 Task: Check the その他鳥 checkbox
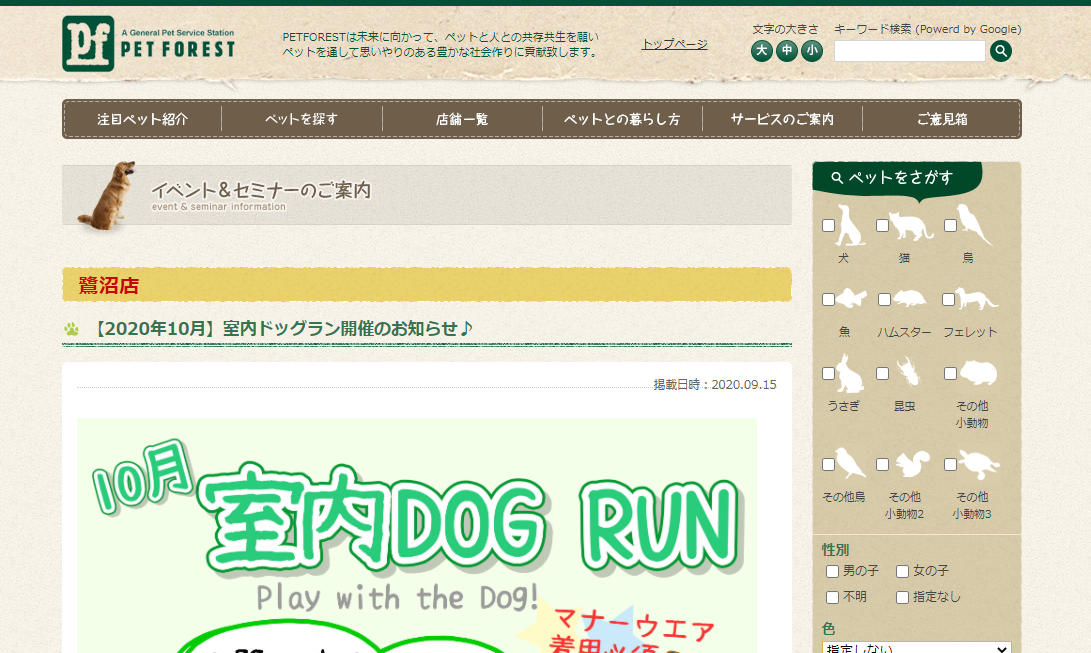828,465
